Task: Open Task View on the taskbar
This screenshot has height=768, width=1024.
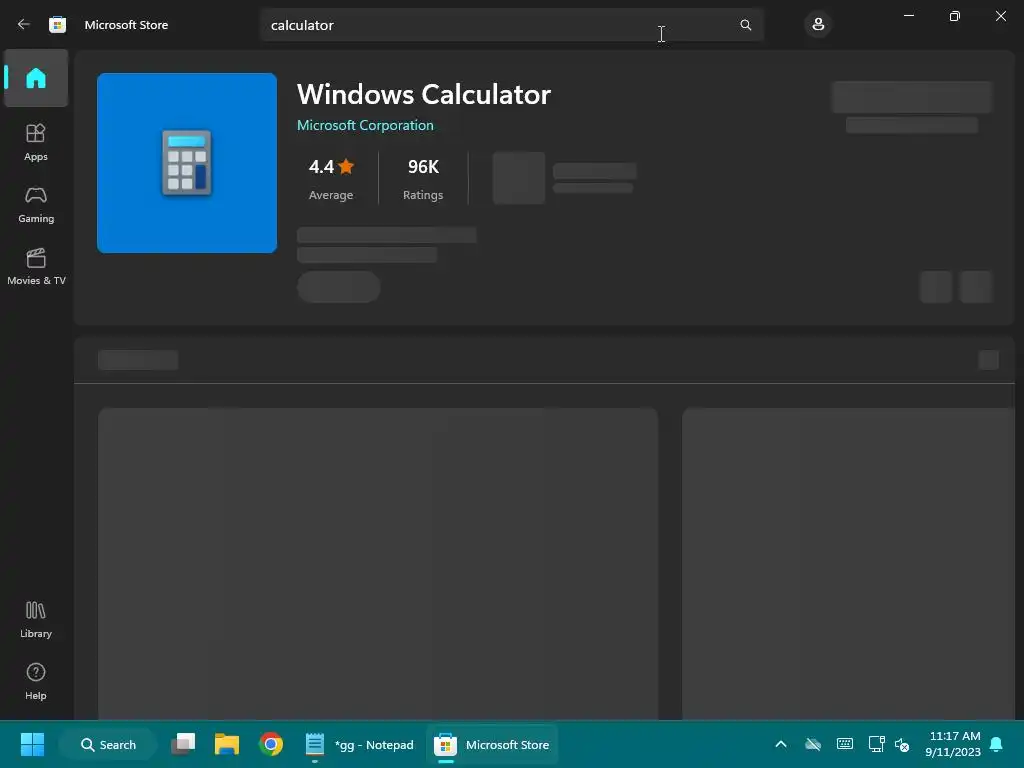Action: 184,744
